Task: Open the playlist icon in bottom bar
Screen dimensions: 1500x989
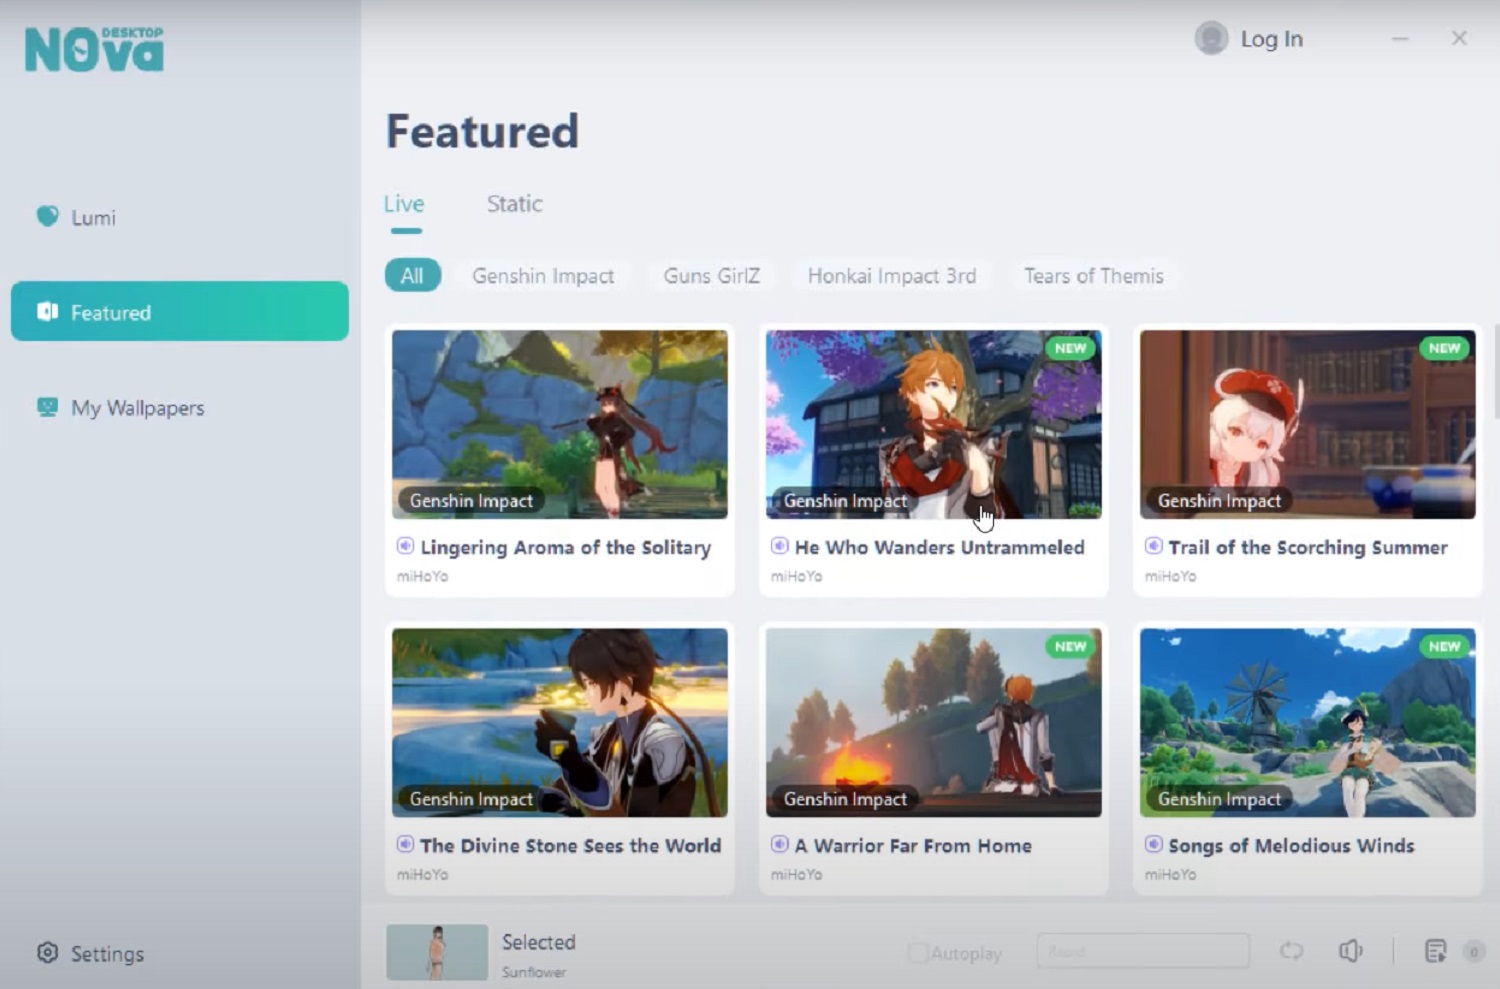Action: (1435, 951)
